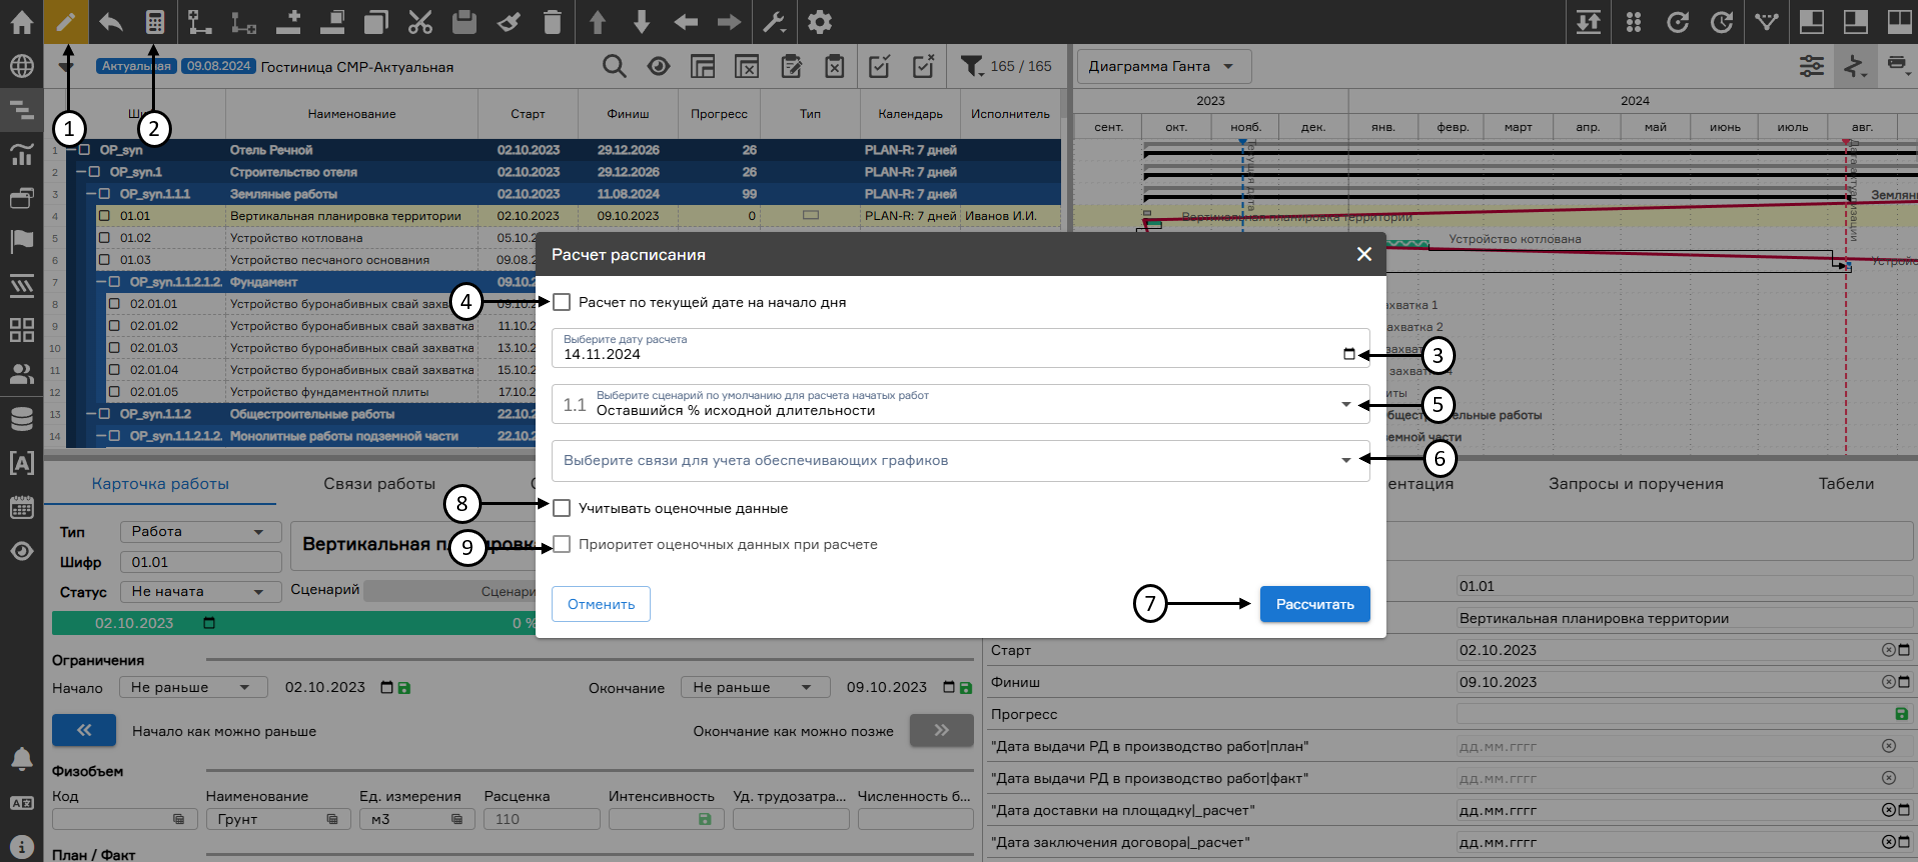1918x862 pixels.
Task: Click the green progress bar dated 02.10.2023
Action: 294,623
